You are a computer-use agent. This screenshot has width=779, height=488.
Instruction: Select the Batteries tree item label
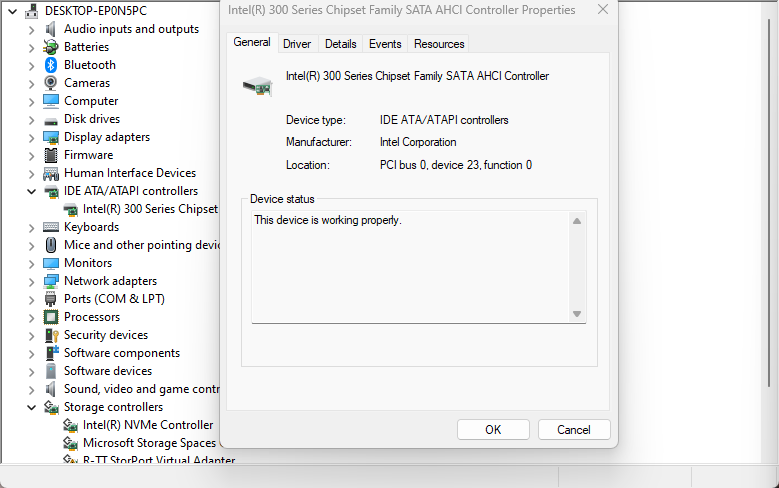(x=86, y=47)
